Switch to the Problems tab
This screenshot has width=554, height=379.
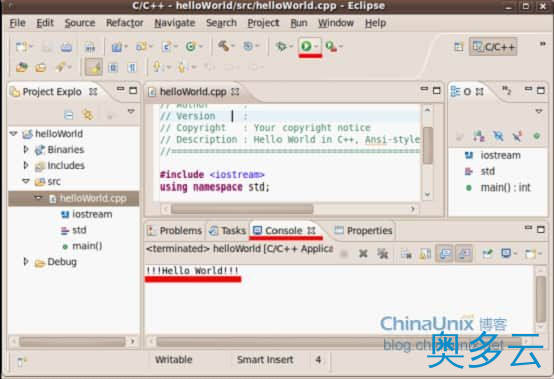click(175, 231)
